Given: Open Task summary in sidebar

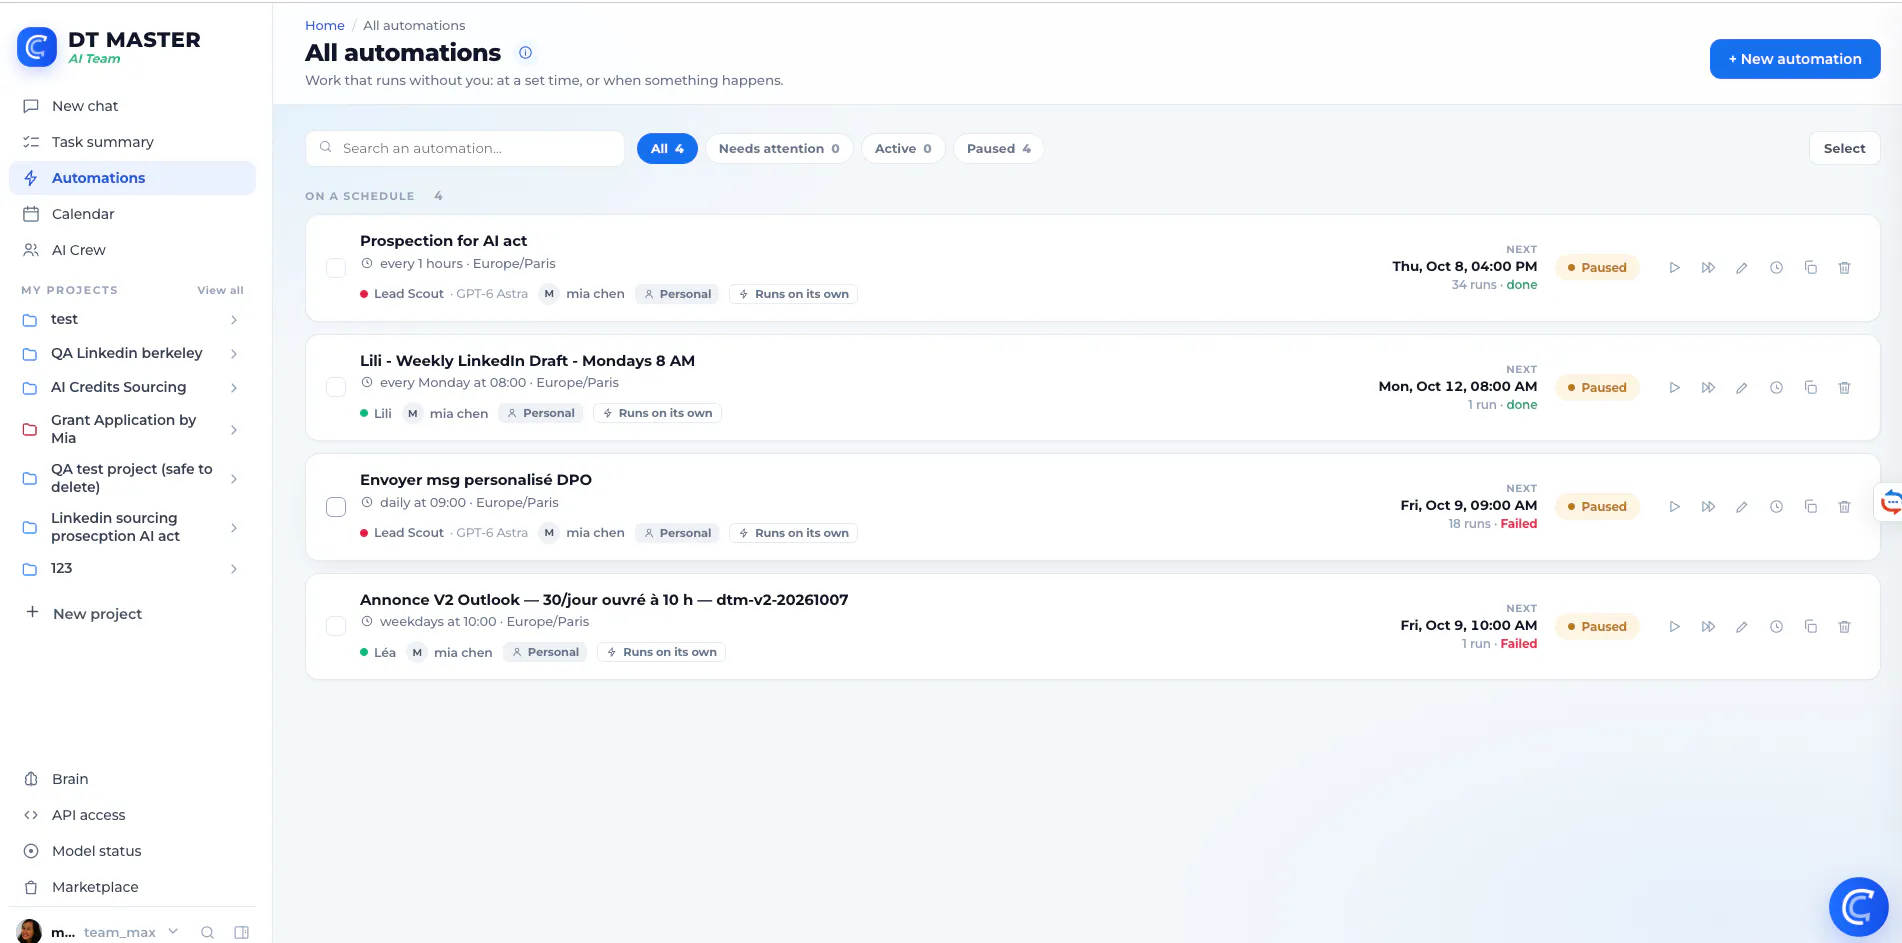Looking at the screenshot, I should 132,142.
